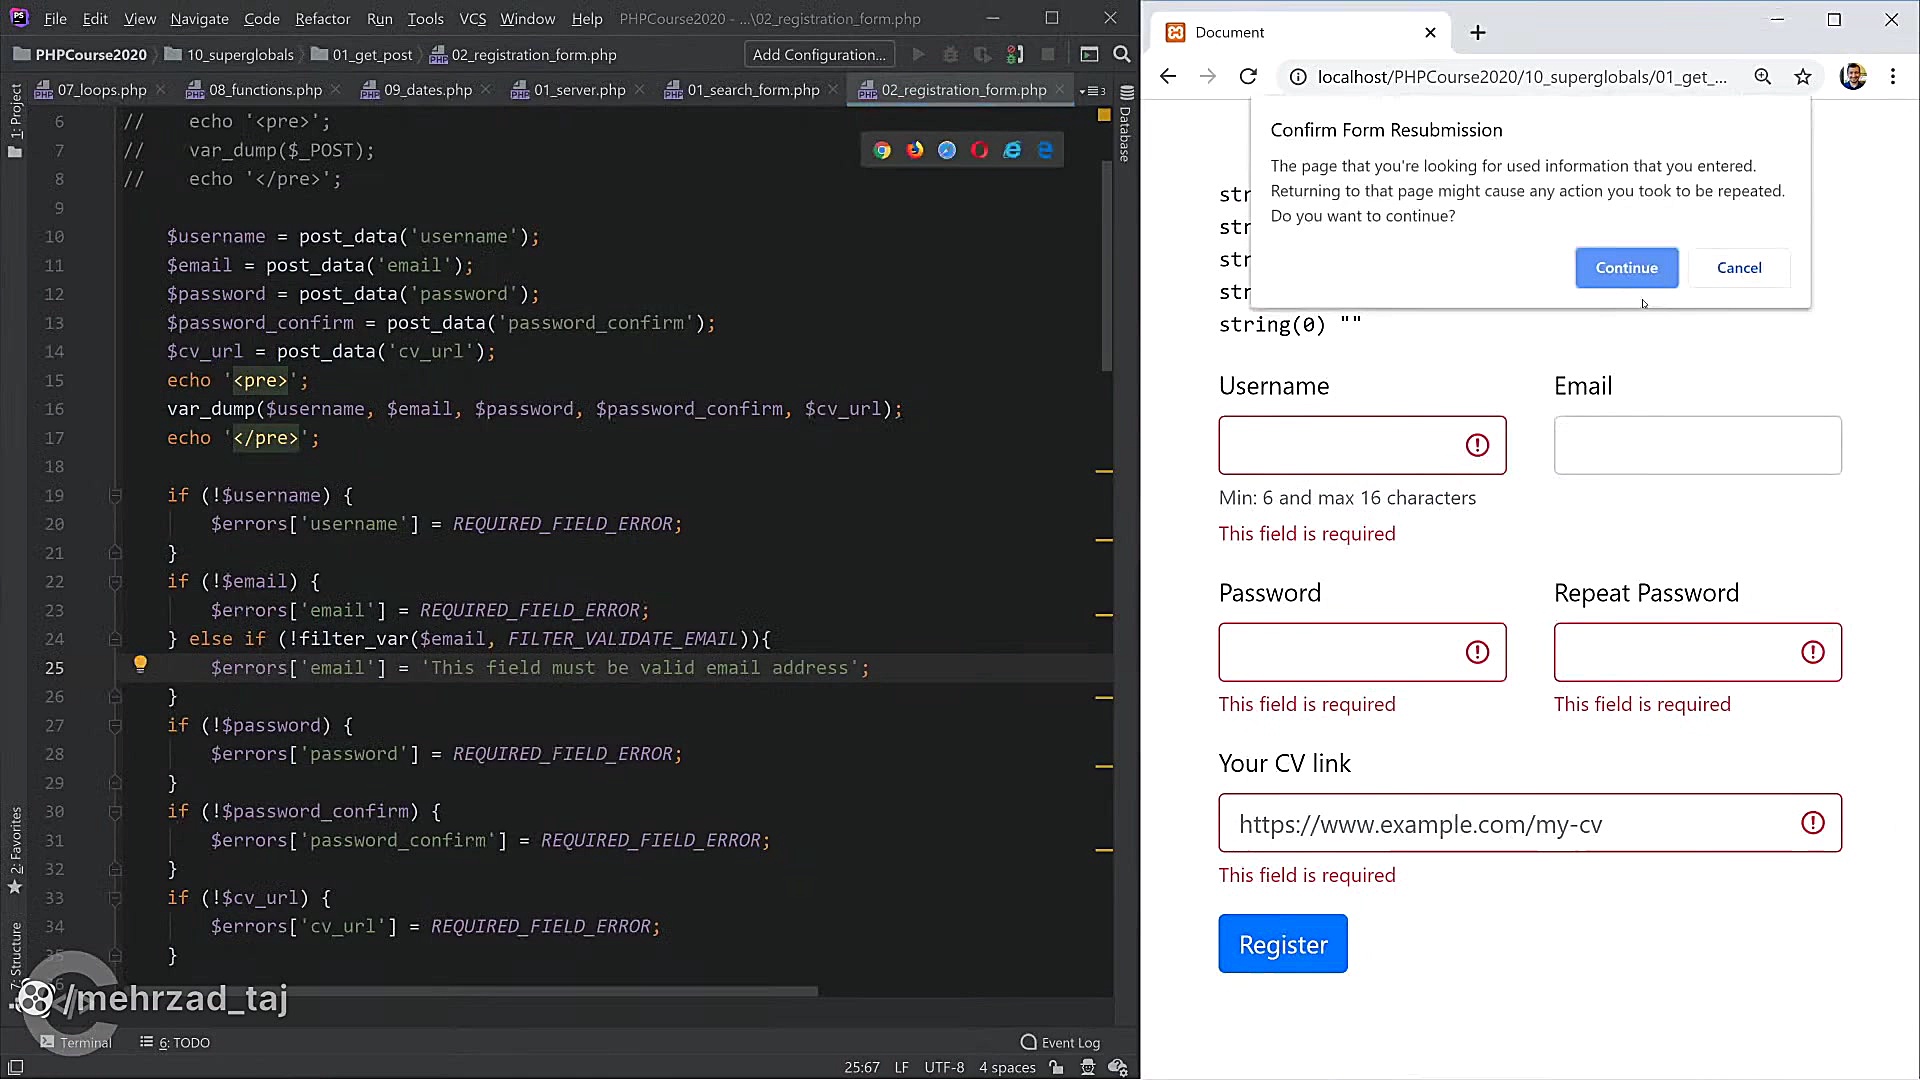Screen dimensions: 1920x1080
Task: Open Chrome's three-dot menu
Action: [x=1893, y=76]
